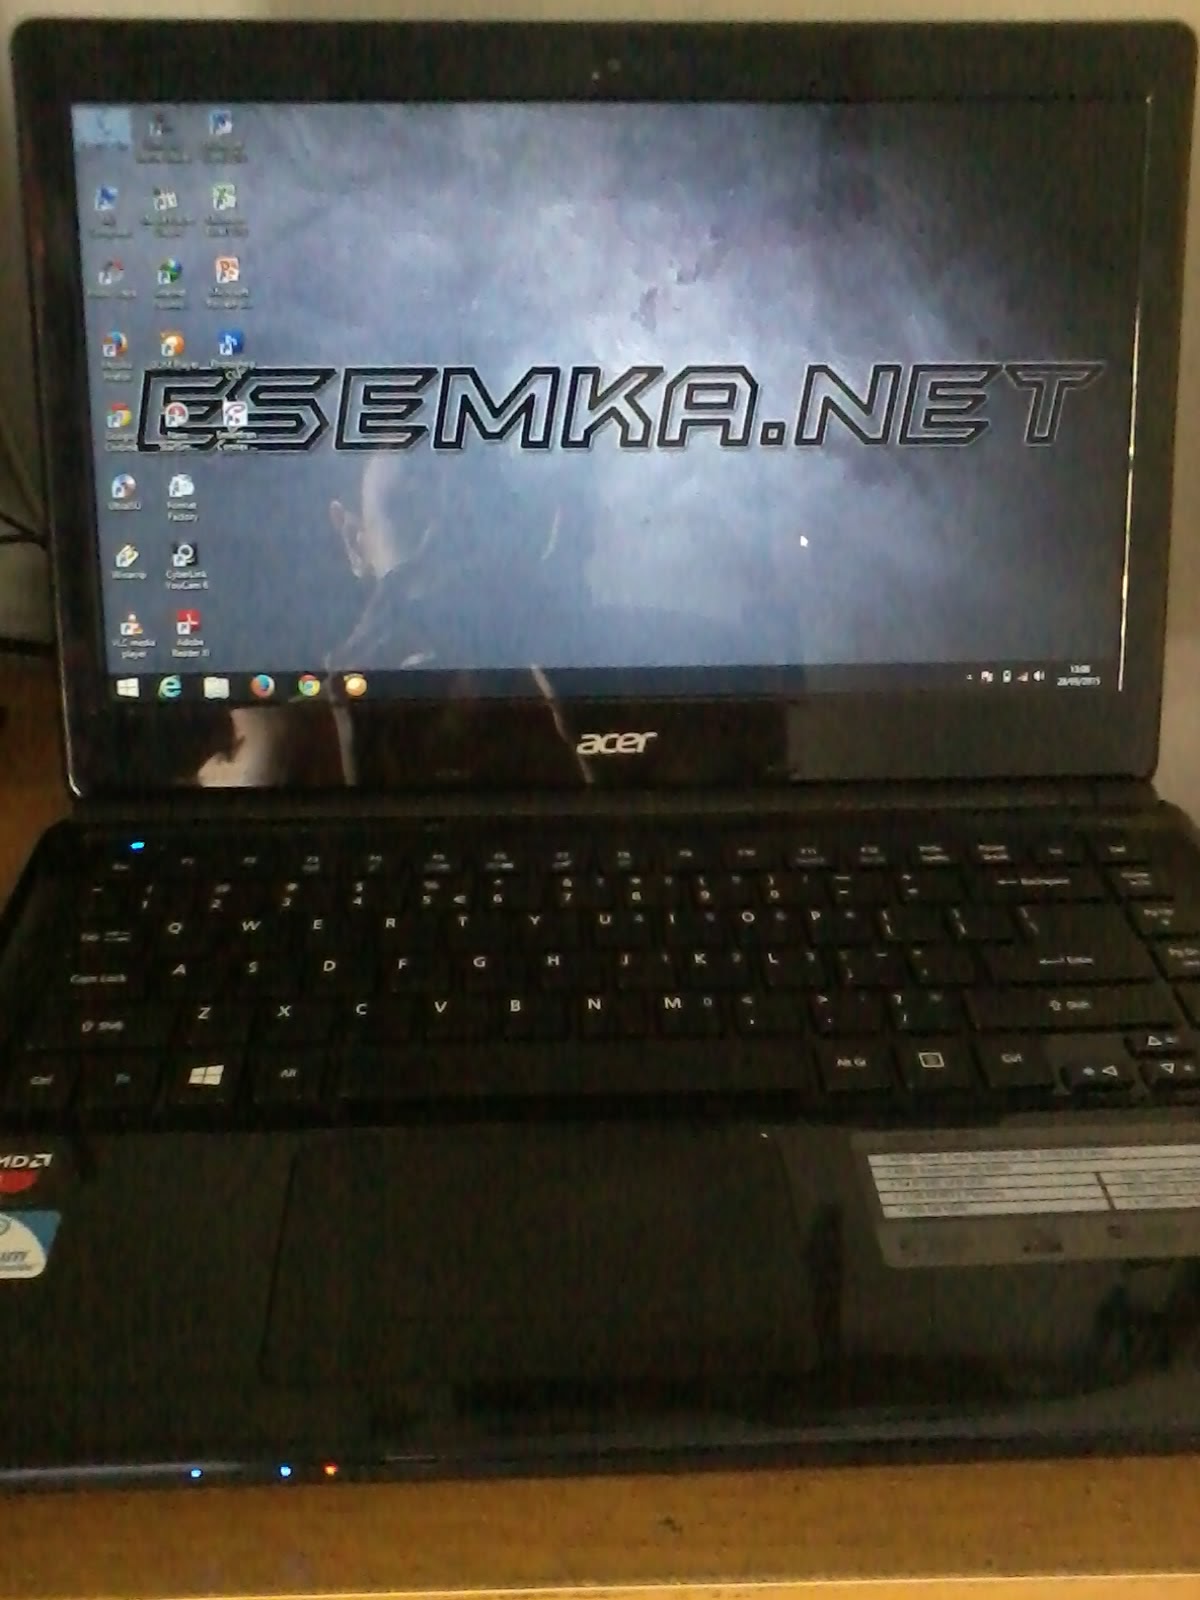Viewport: 1200px width, 1600px height.
Task: Click the Windows Start button
Action: point(128,688)
